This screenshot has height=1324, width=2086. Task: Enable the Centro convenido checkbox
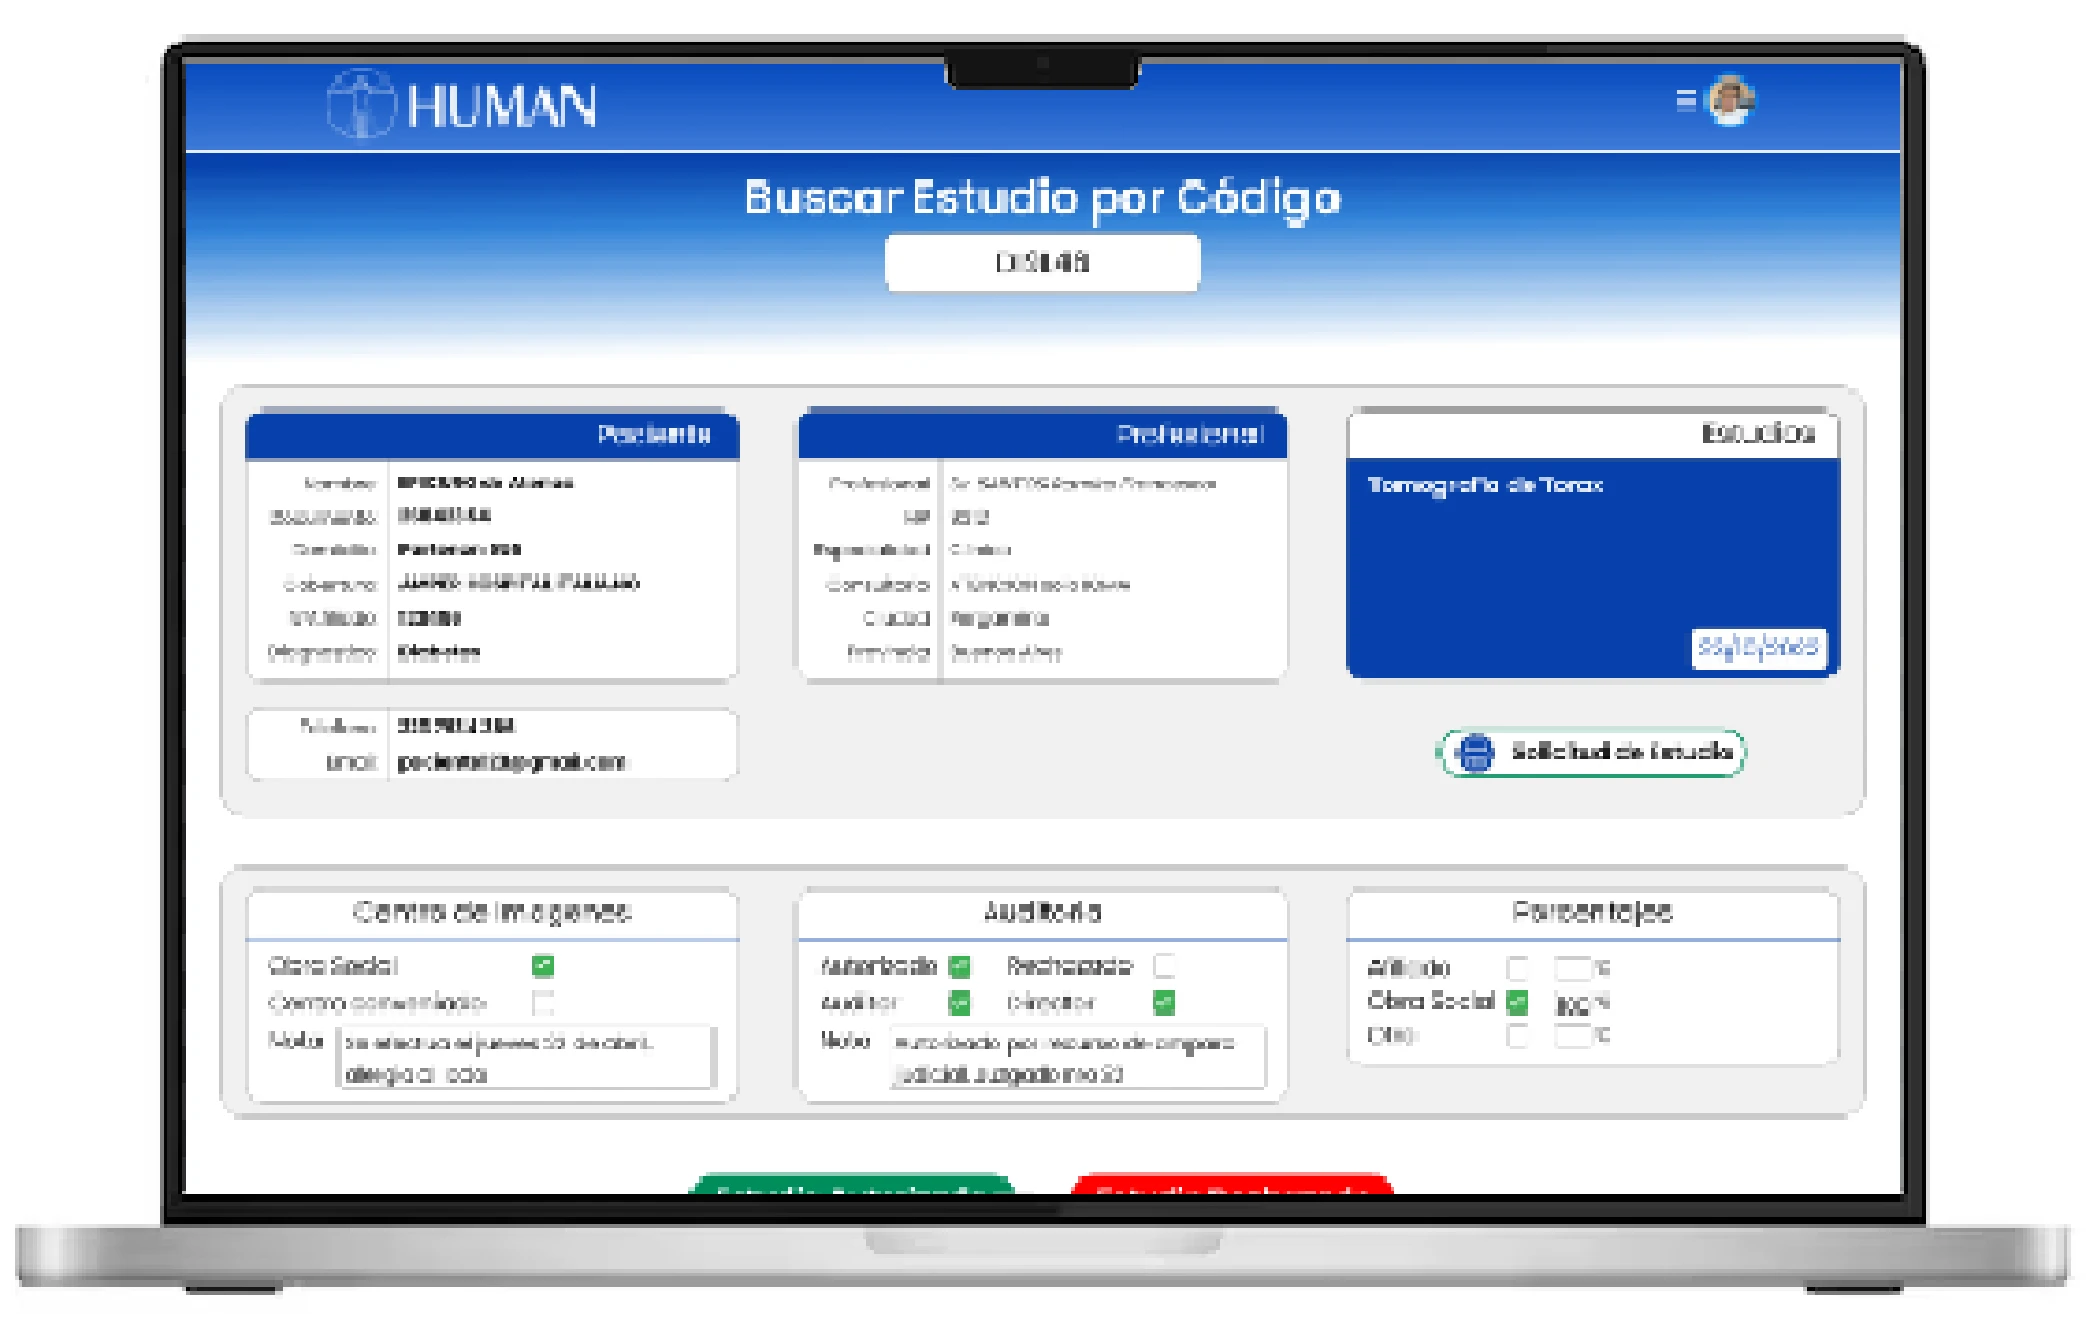[x=541, y=1005]
